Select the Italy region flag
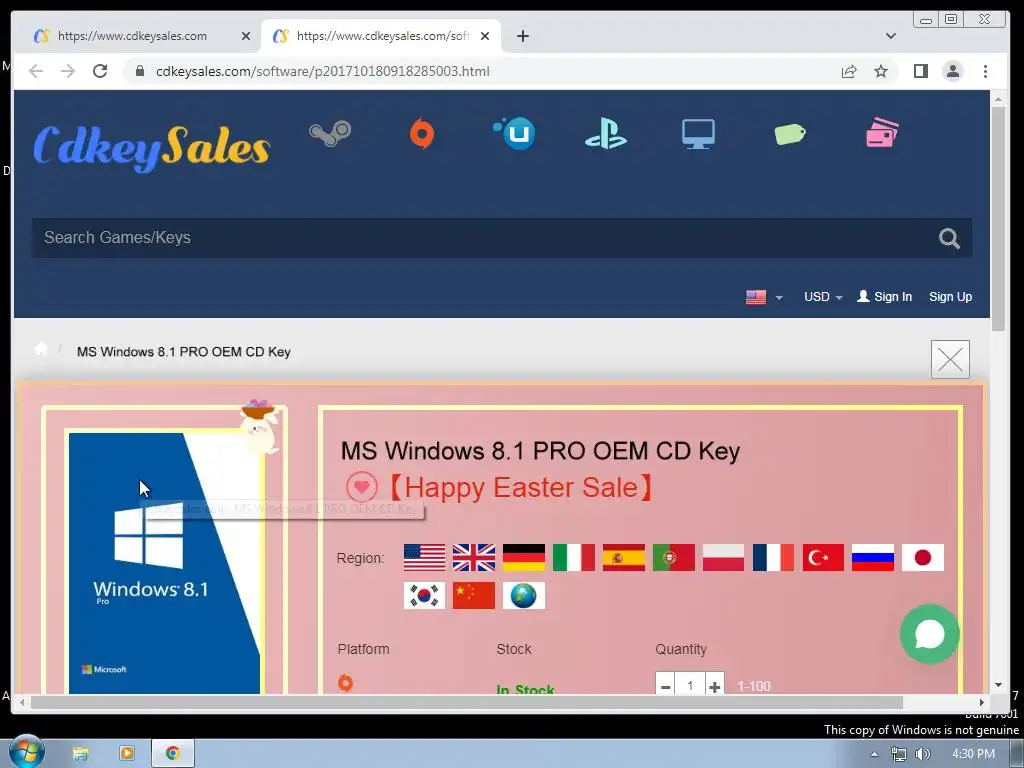1024x768 pixels. pos(574,558)
